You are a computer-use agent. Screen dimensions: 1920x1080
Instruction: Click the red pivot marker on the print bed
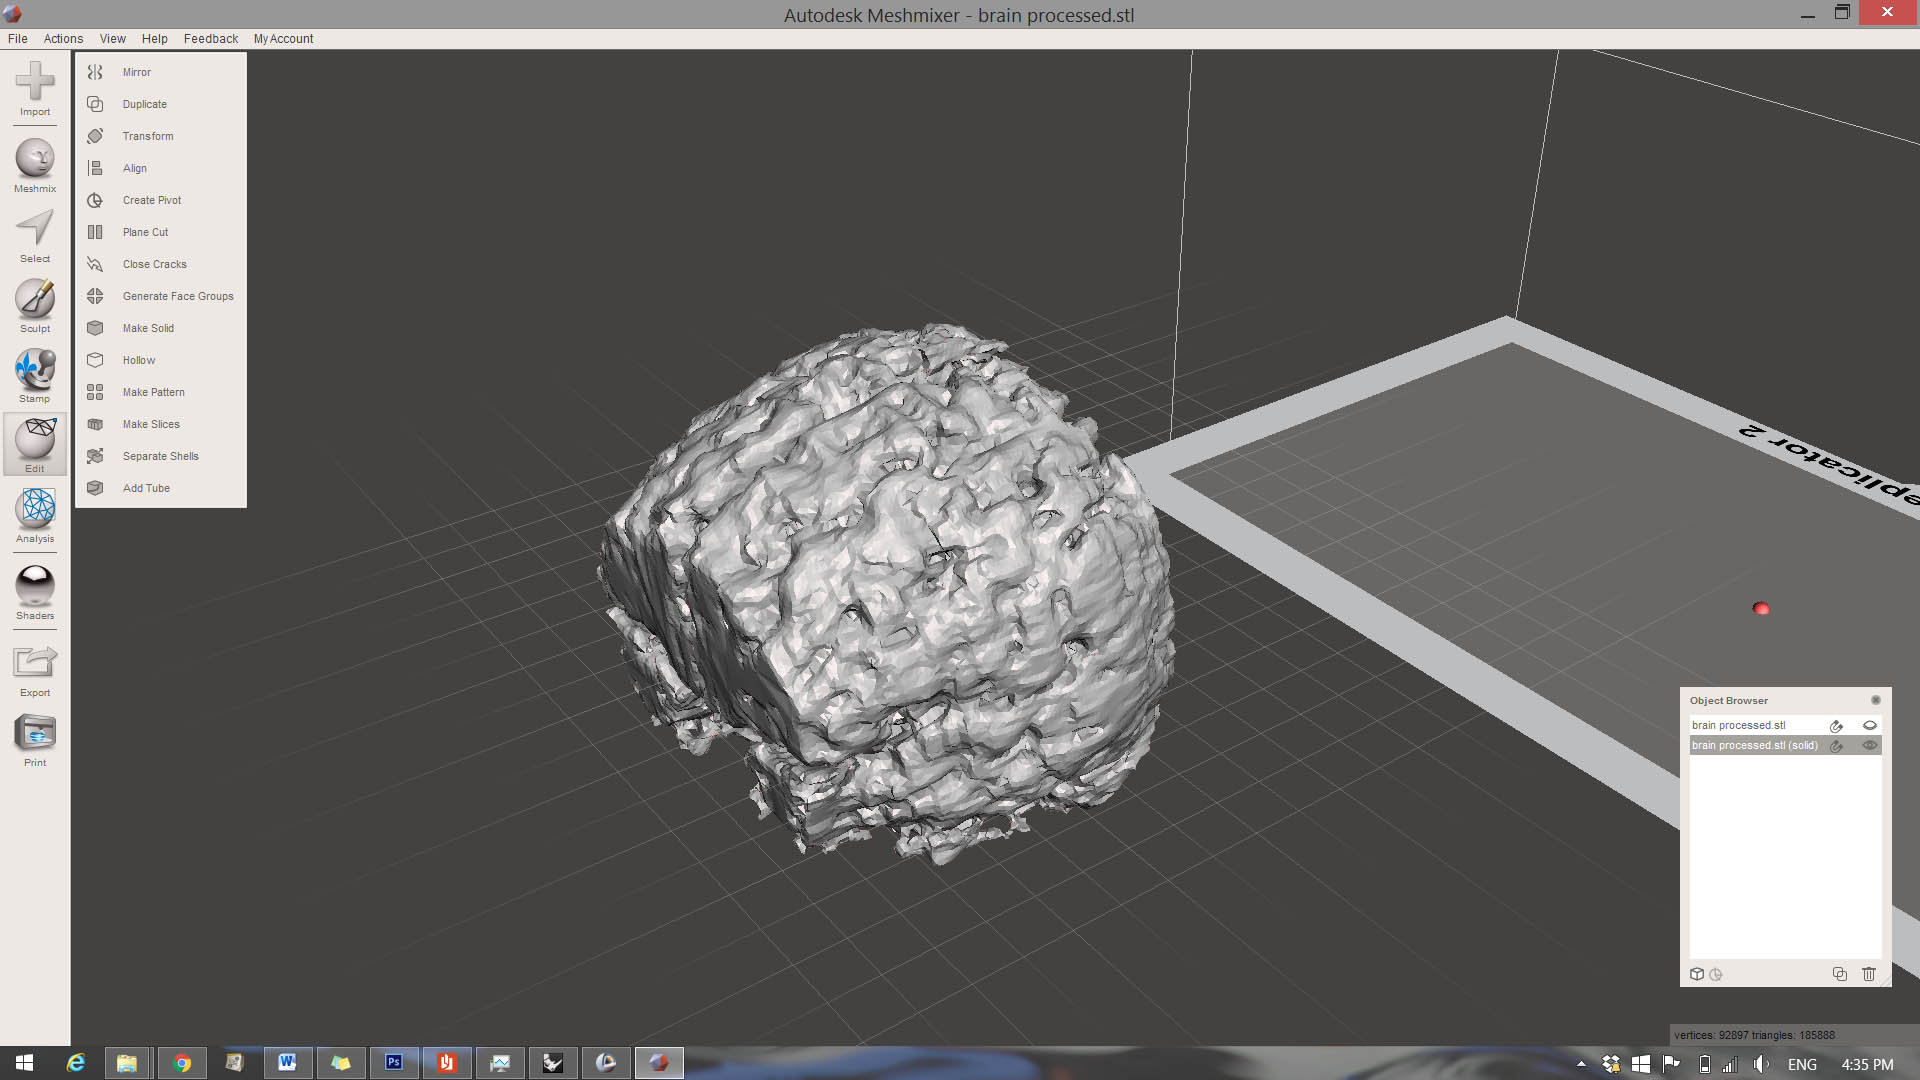[1761, 608]
